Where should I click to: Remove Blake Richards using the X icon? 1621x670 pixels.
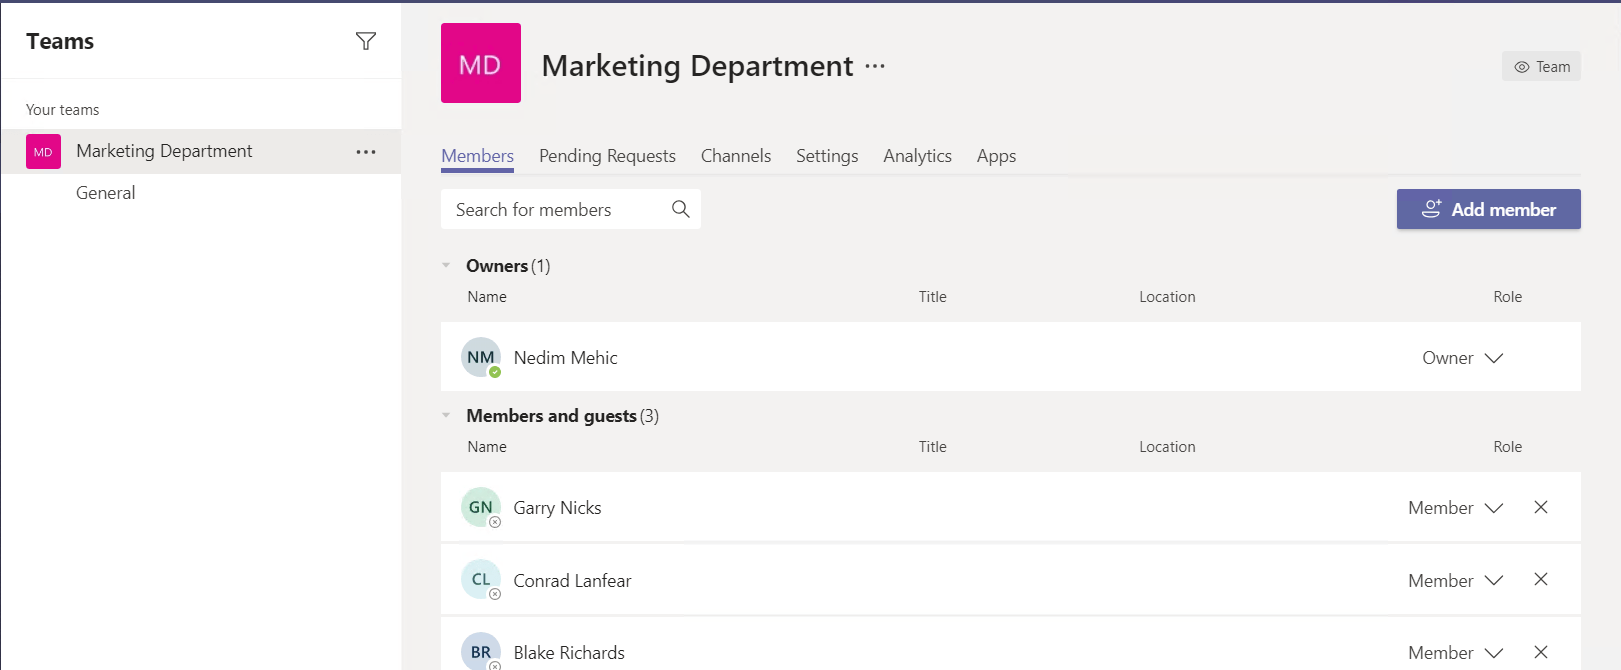pos(1541,652)
